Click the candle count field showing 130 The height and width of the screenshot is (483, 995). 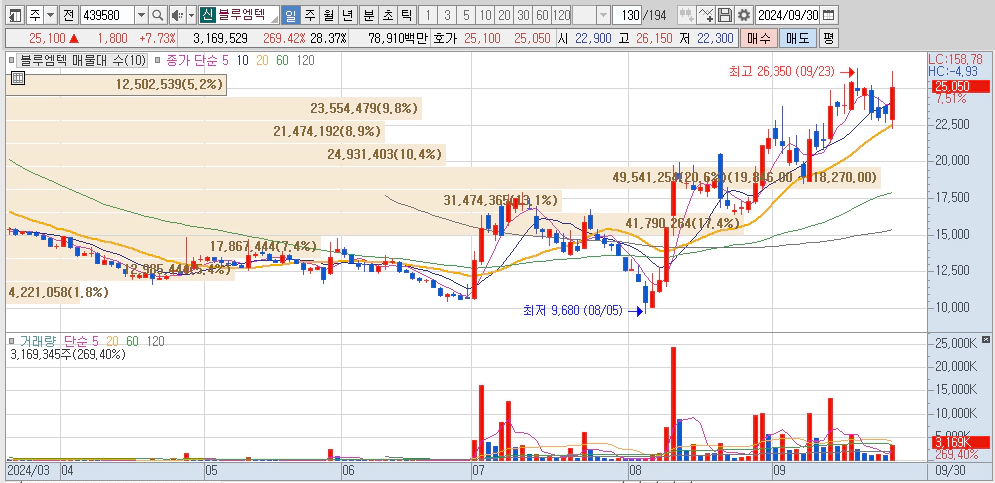click(626, 15)
